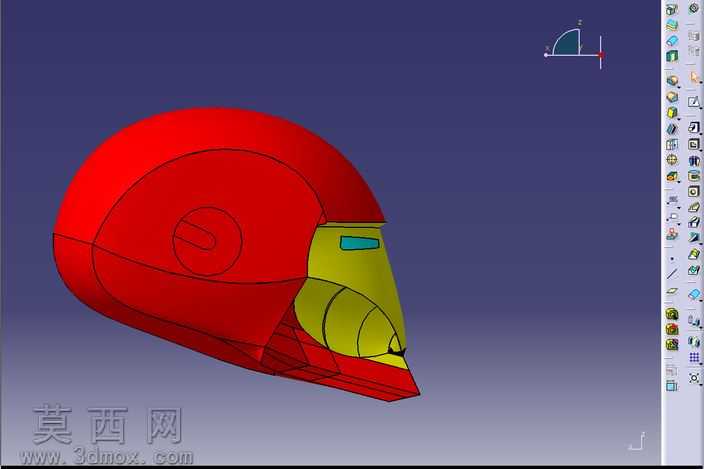Select the Translation transform tool
The height and width of the screenshot is (469, 704).
pos(694,320)
